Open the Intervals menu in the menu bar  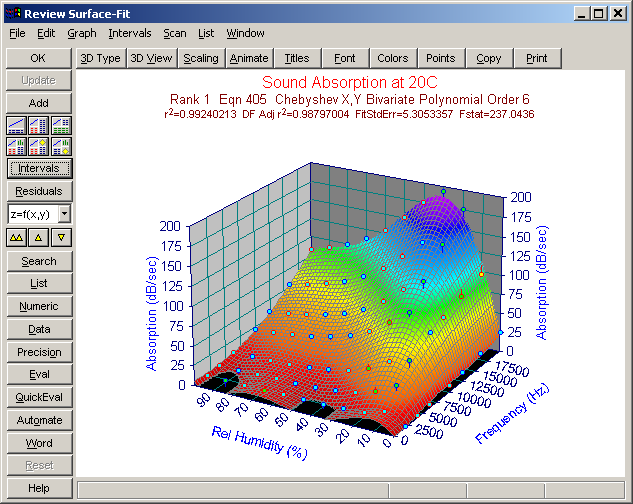(130, 33)
